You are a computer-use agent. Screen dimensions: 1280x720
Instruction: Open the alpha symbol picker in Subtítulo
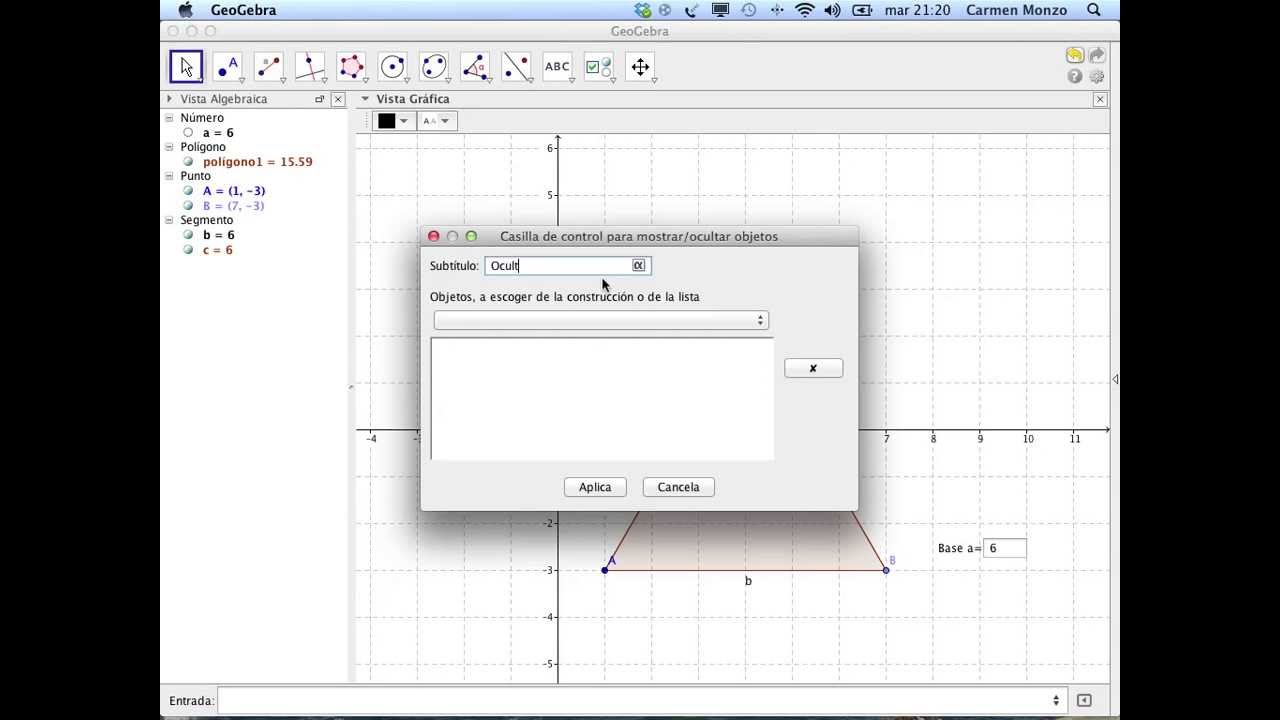click(x=638, y=265)
